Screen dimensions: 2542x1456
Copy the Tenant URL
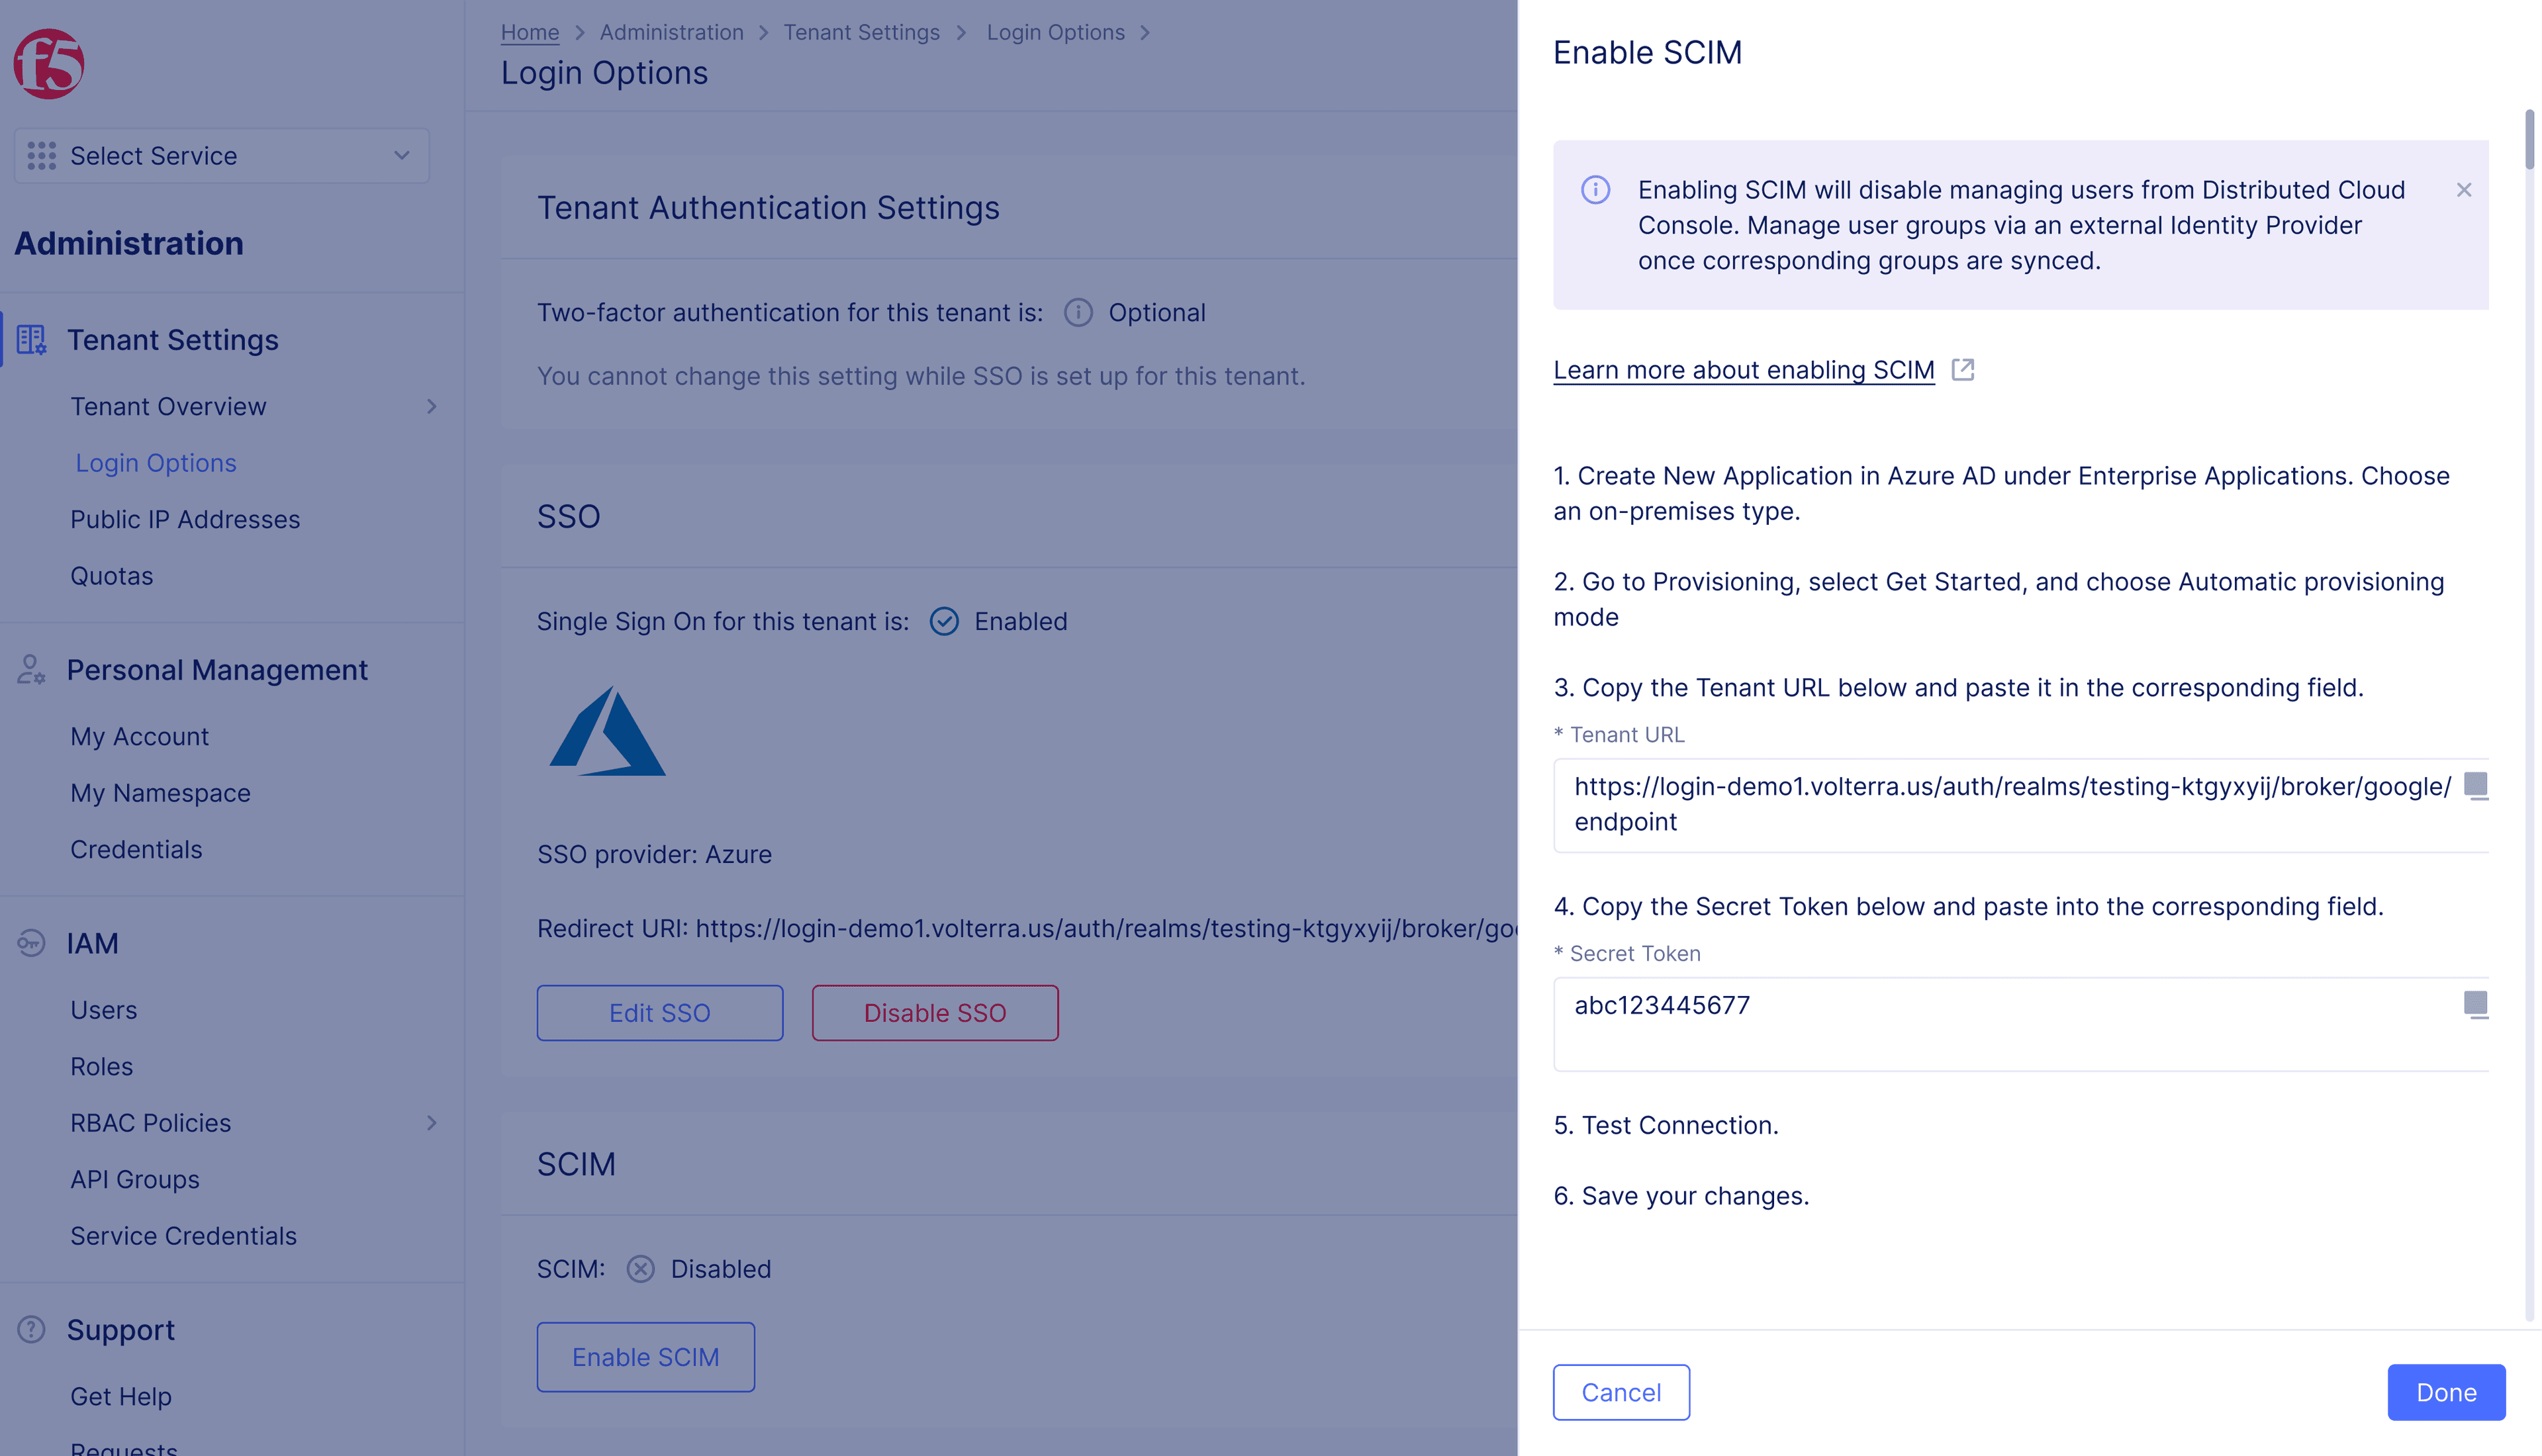click(2476, 786)
